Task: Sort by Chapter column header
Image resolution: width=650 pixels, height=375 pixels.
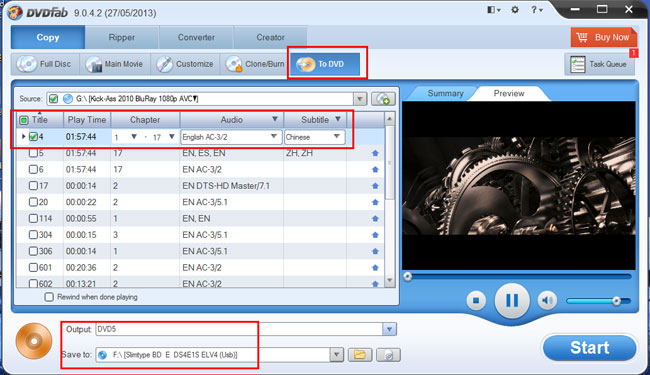Action: pyautogui.click(x=145, y=120)
